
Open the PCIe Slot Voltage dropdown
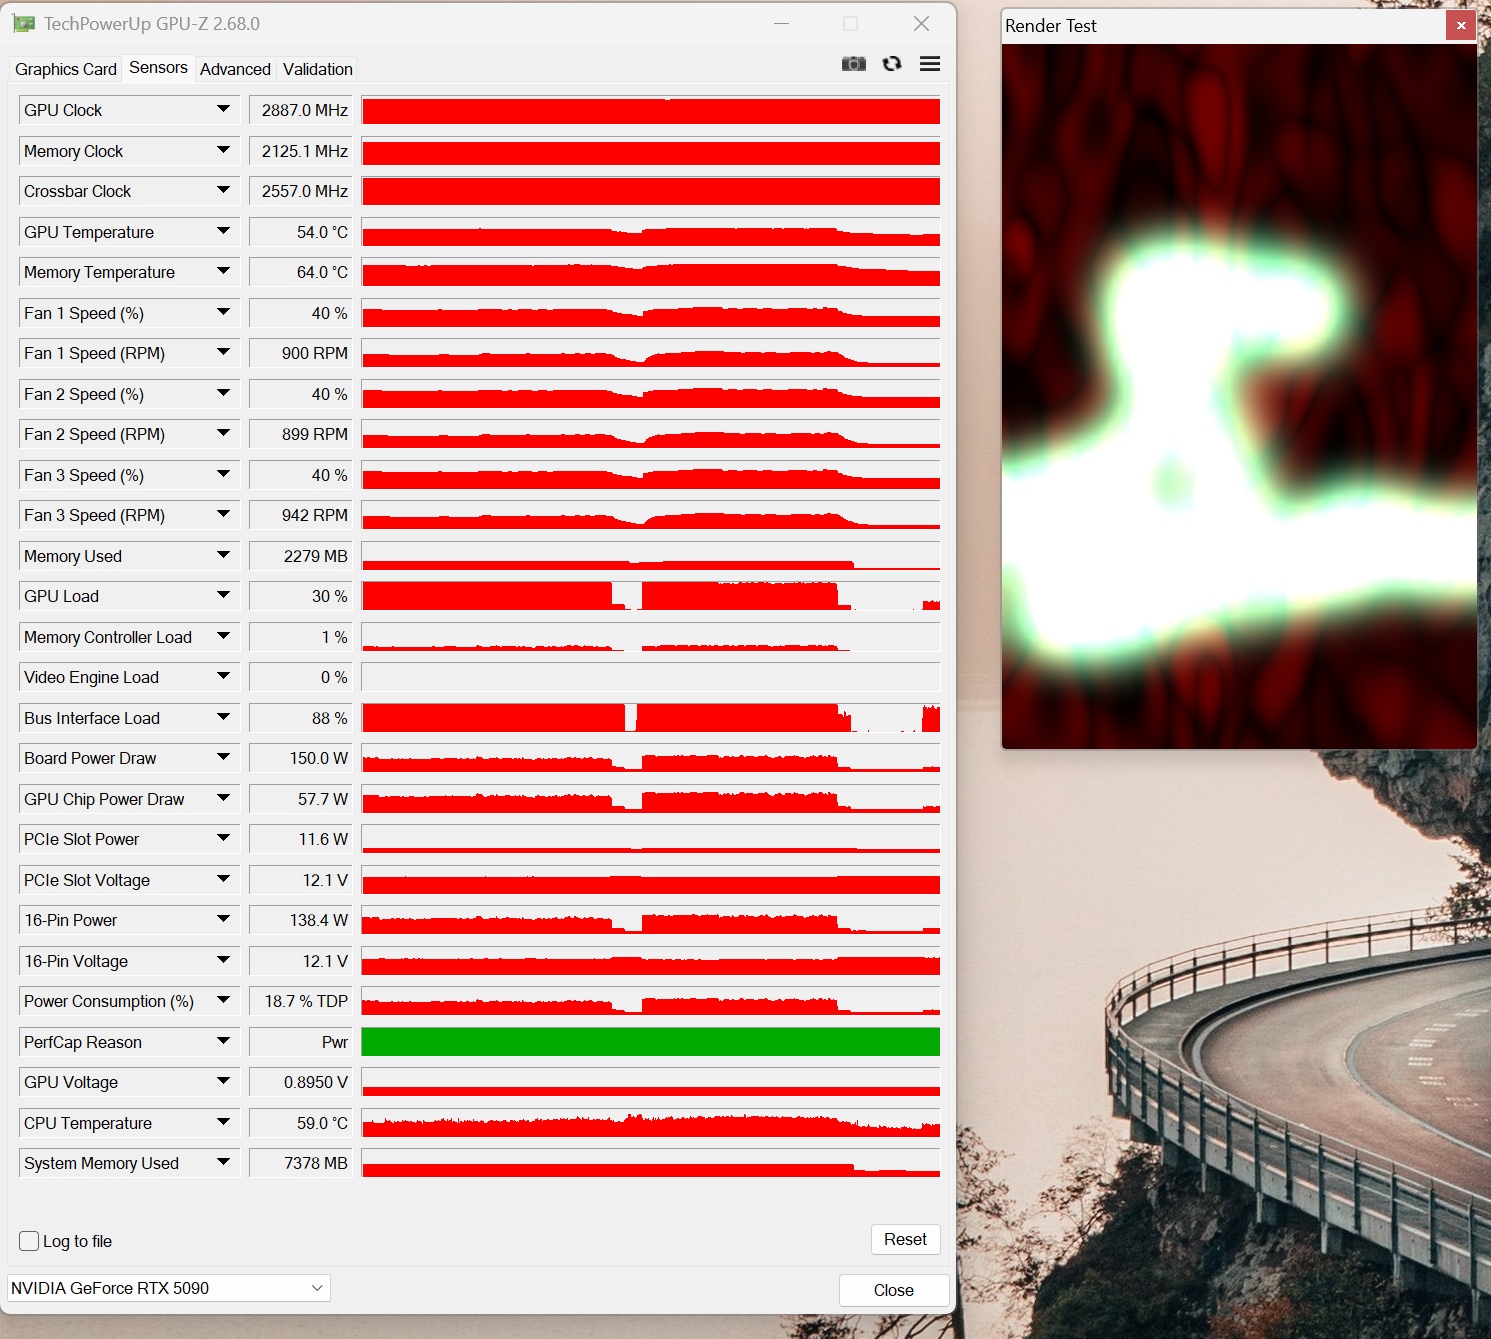pyautogui.click(x=223, y=879)
